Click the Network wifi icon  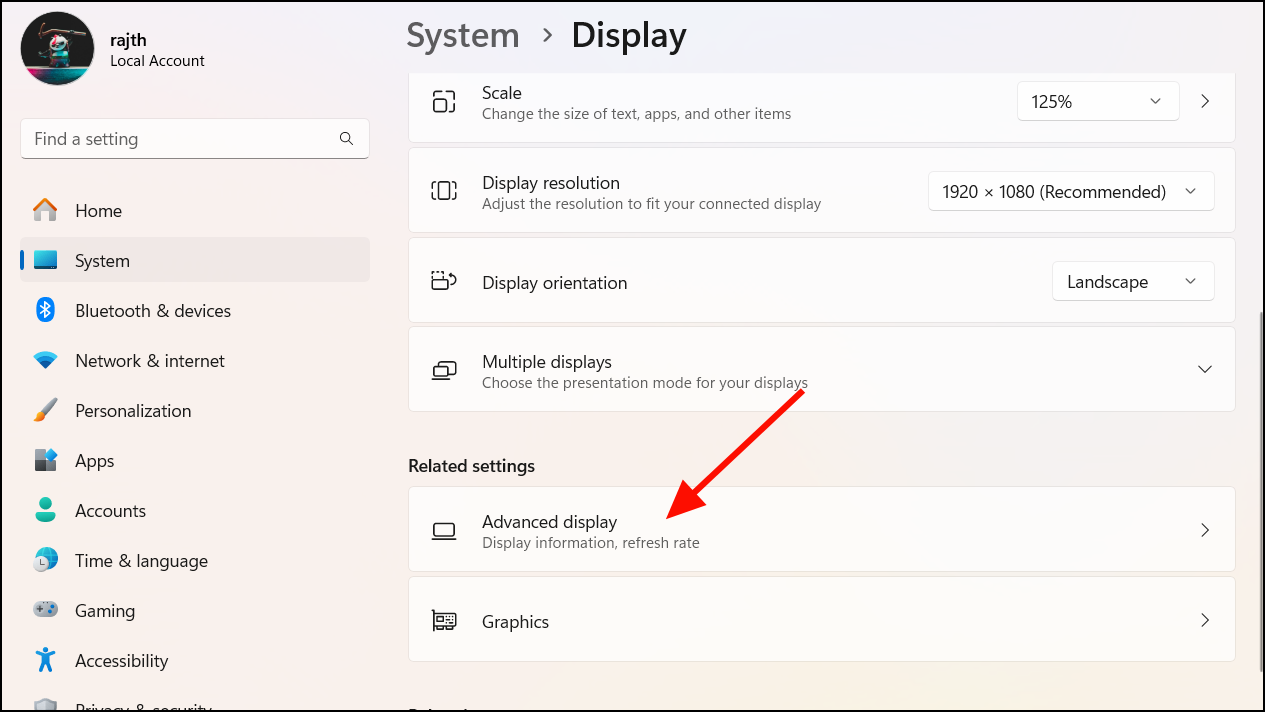pyautogui.click(x=45, y=360)
